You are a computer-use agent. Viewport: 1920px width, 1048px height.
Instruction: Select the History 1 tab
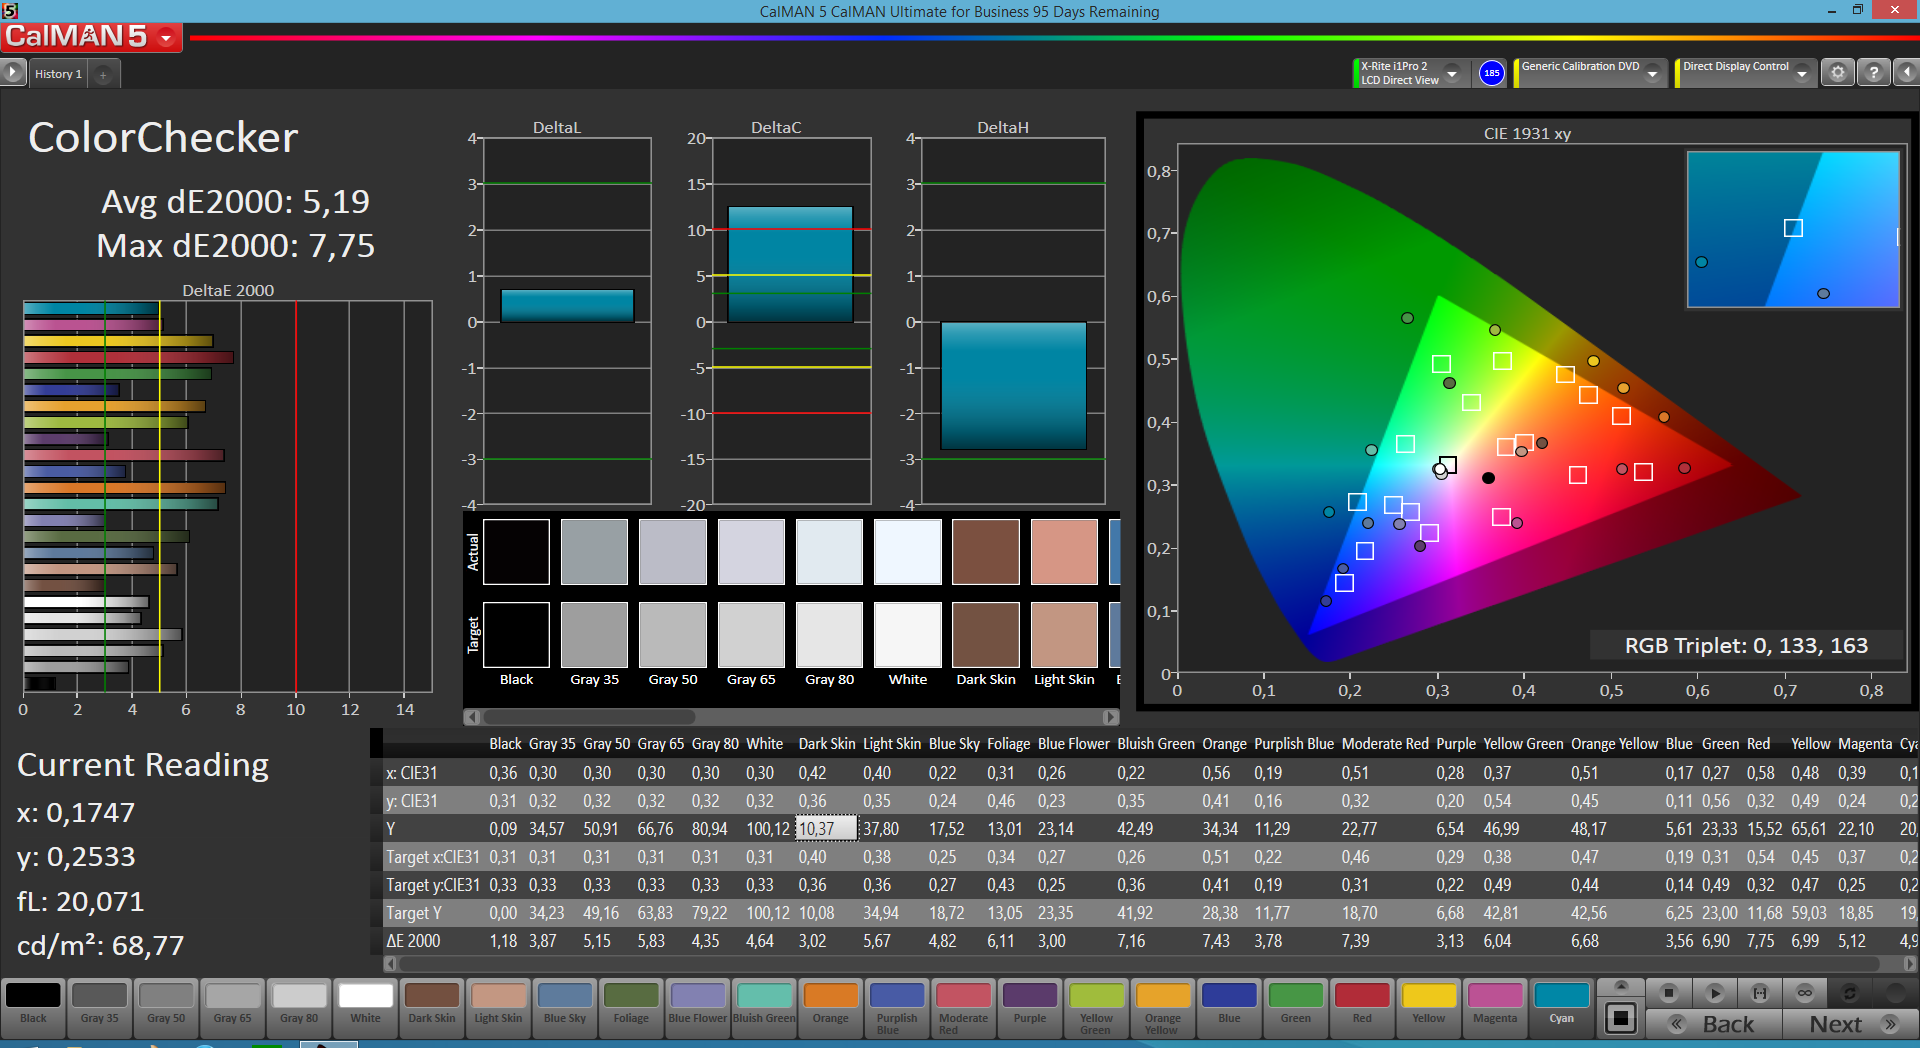point(58,74)
